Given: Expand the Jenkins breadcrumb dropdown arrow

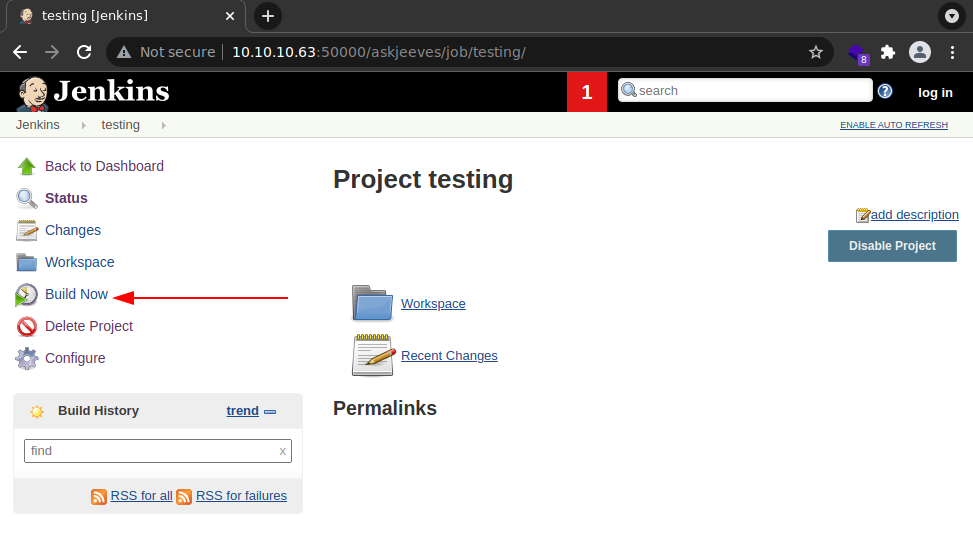Looking at the screenshot, I should tap(84, 125).
